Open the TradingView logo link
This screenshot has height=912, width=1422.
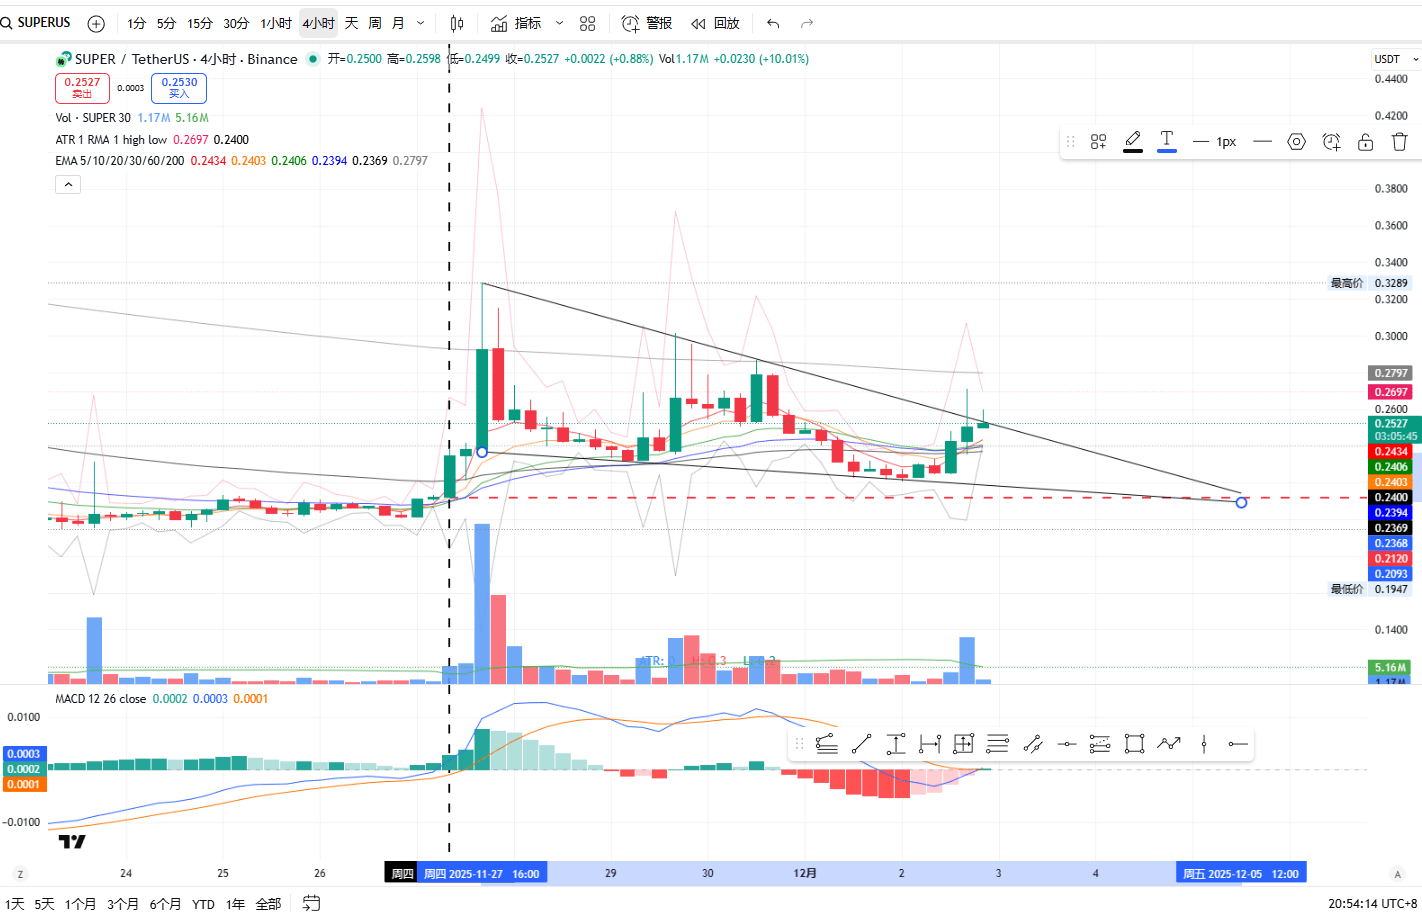(x=72, y=842)
